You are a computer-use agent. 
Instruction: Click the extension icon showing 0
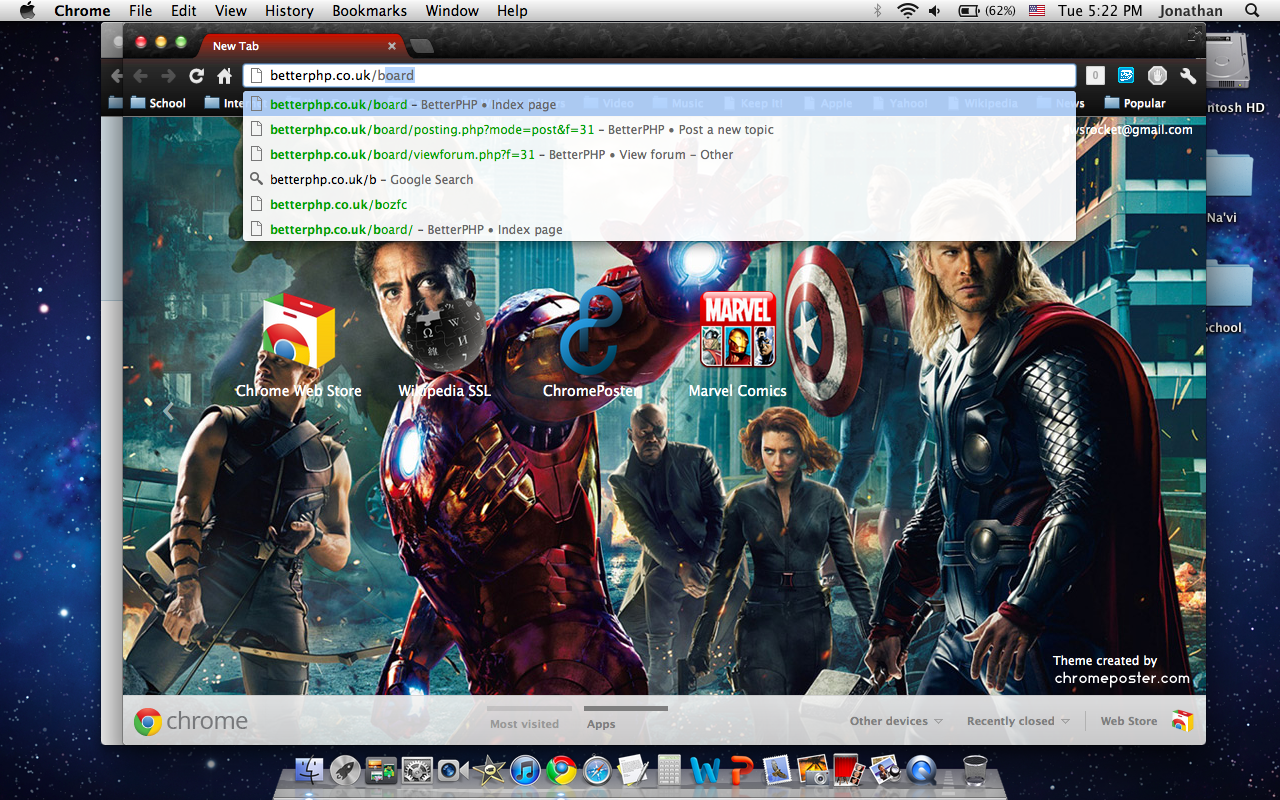[1095, 76]
